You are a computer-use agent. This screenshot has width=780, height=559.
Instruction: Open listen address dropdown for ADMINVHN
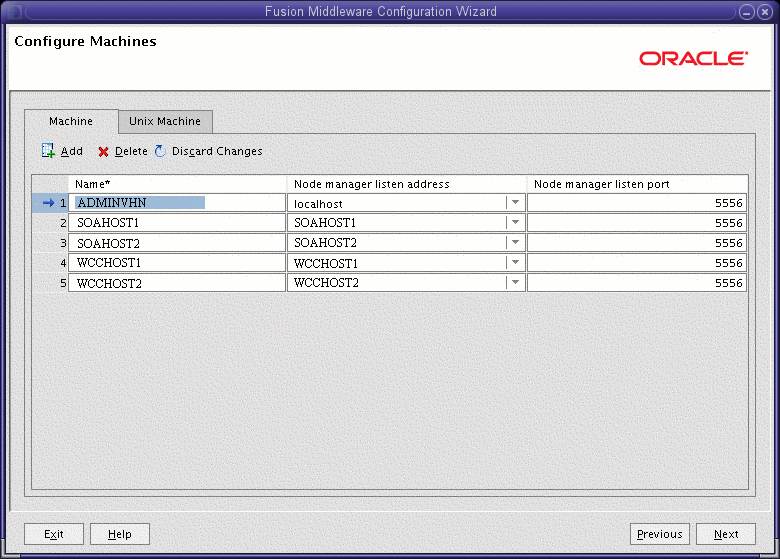(515, 202)
